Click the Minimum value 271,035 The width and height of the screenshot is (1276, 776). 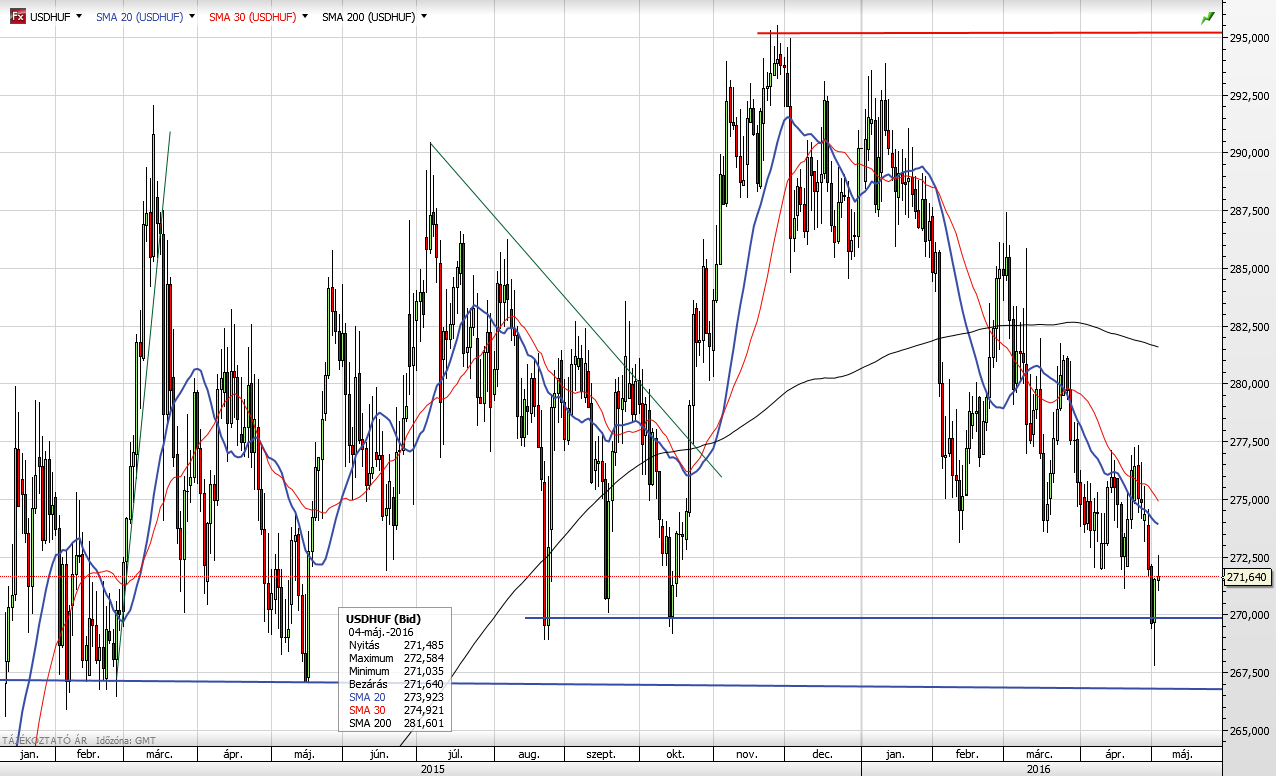click(x=426, y=671)
